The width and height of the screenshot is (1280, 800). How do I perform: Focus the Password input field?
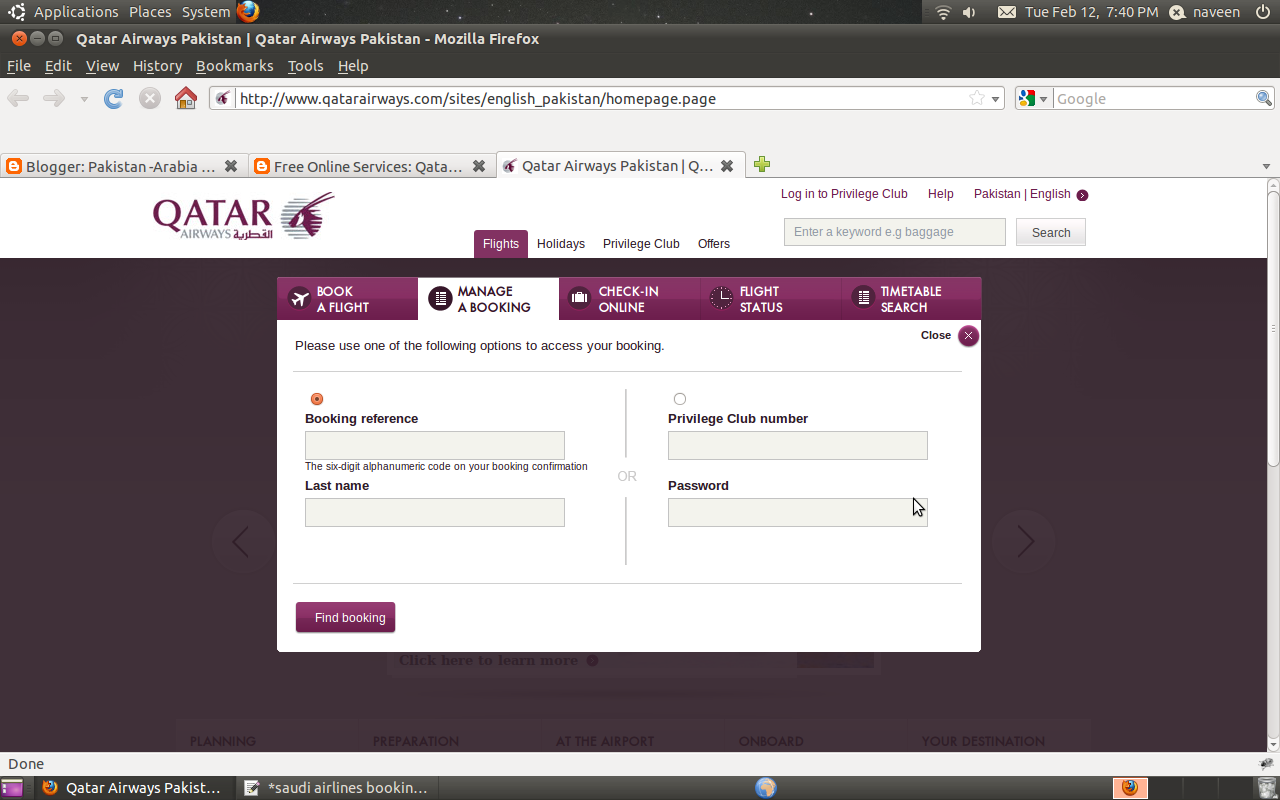pyautogui.click(x=798, y=513)
